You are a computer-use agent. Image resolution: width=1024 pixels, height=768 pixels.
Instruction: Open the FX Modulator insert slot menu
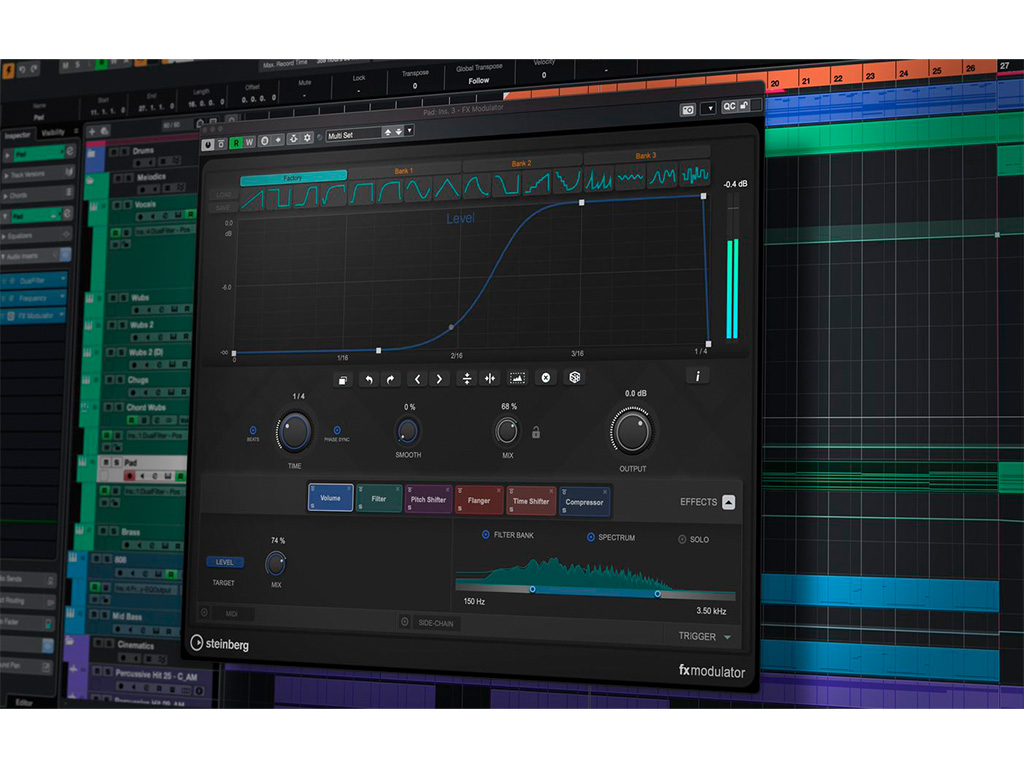point(63,315)
